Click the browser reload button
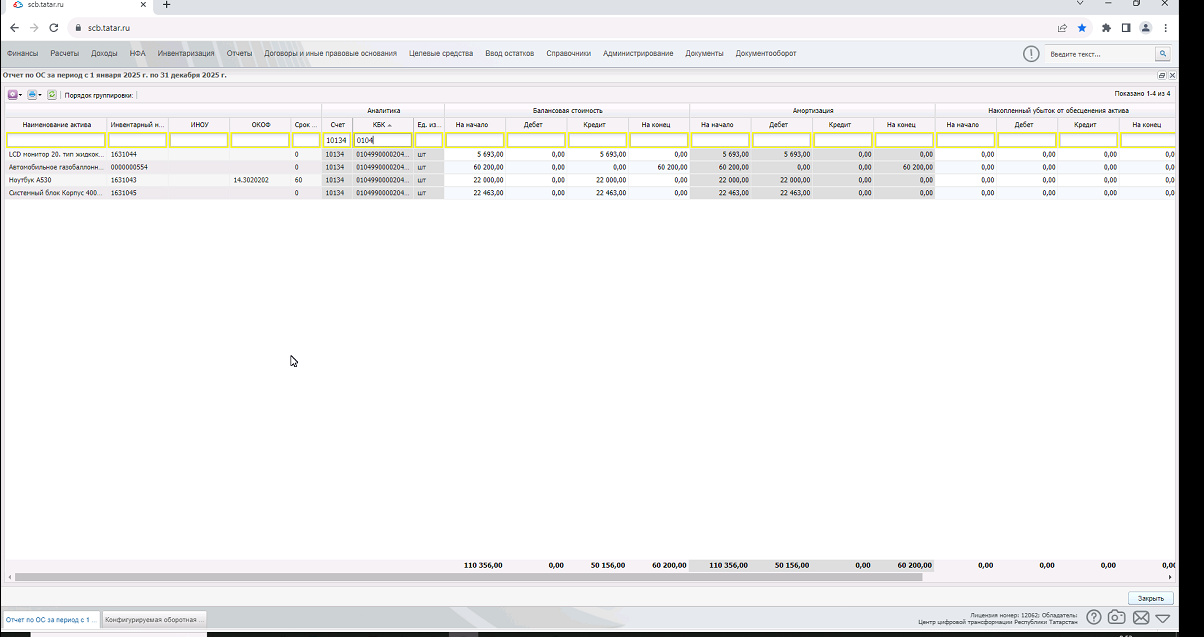 54,28
